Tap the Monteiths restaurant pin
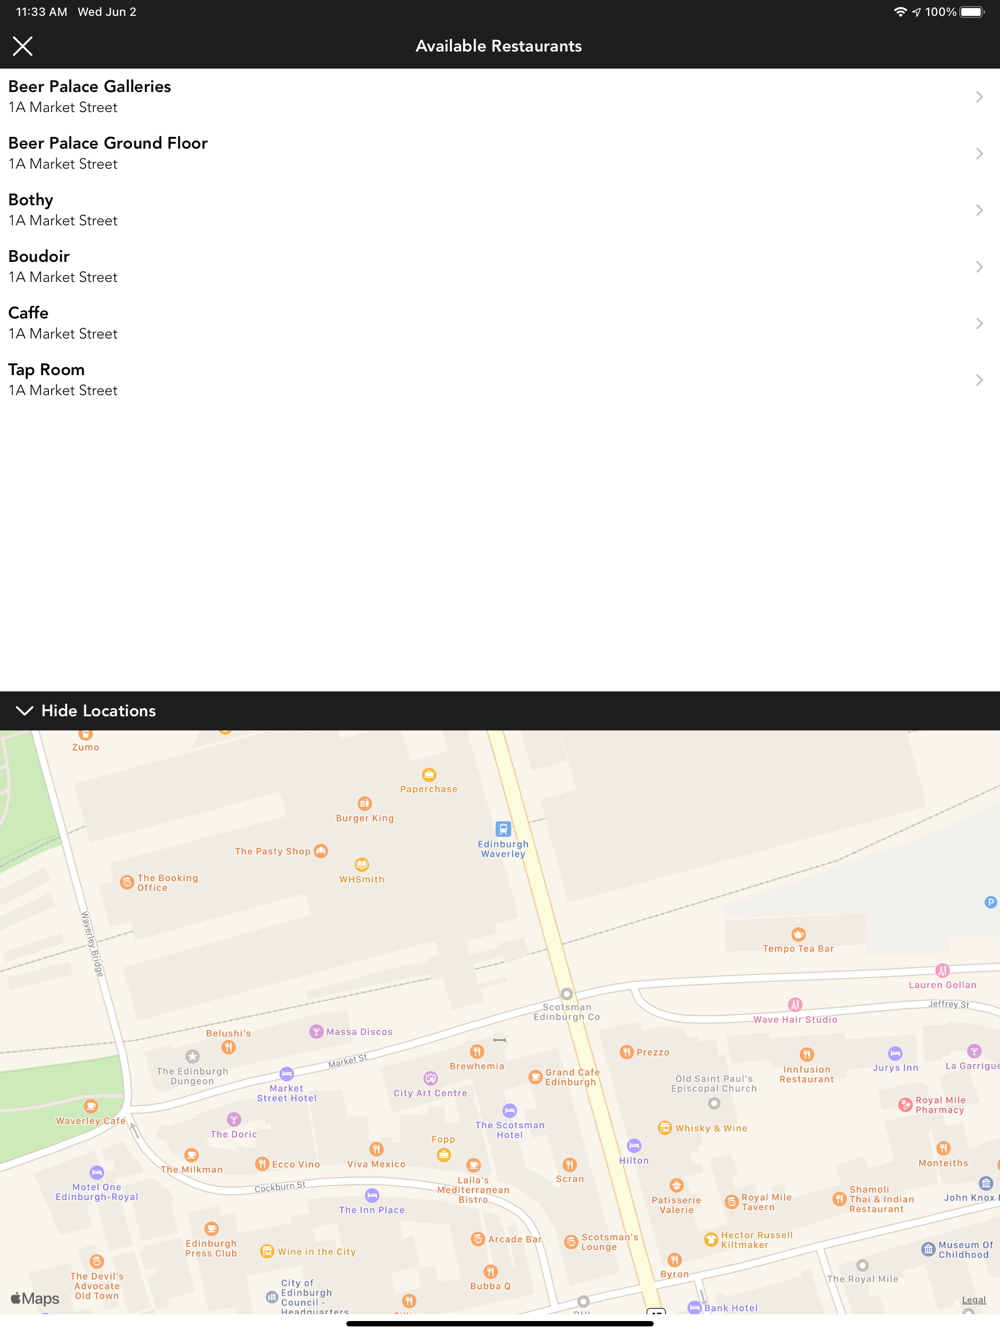1000x1334 pixels. point(943,1148)
